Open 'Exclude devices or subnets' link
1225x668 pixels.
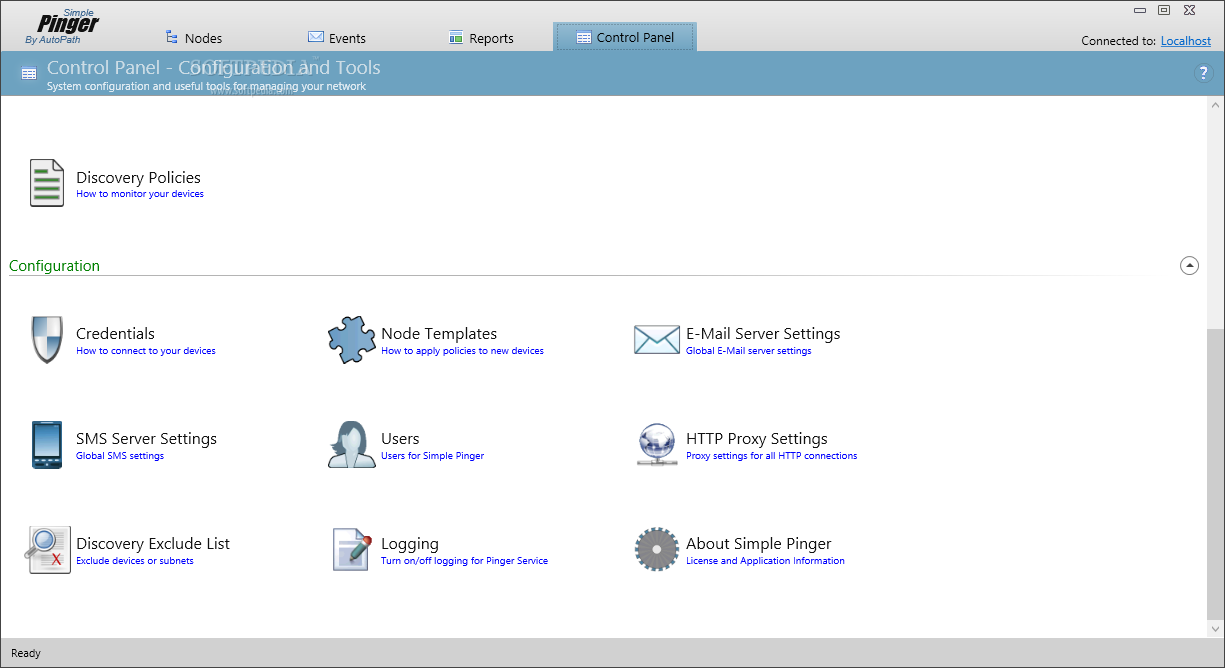(135, 561)
